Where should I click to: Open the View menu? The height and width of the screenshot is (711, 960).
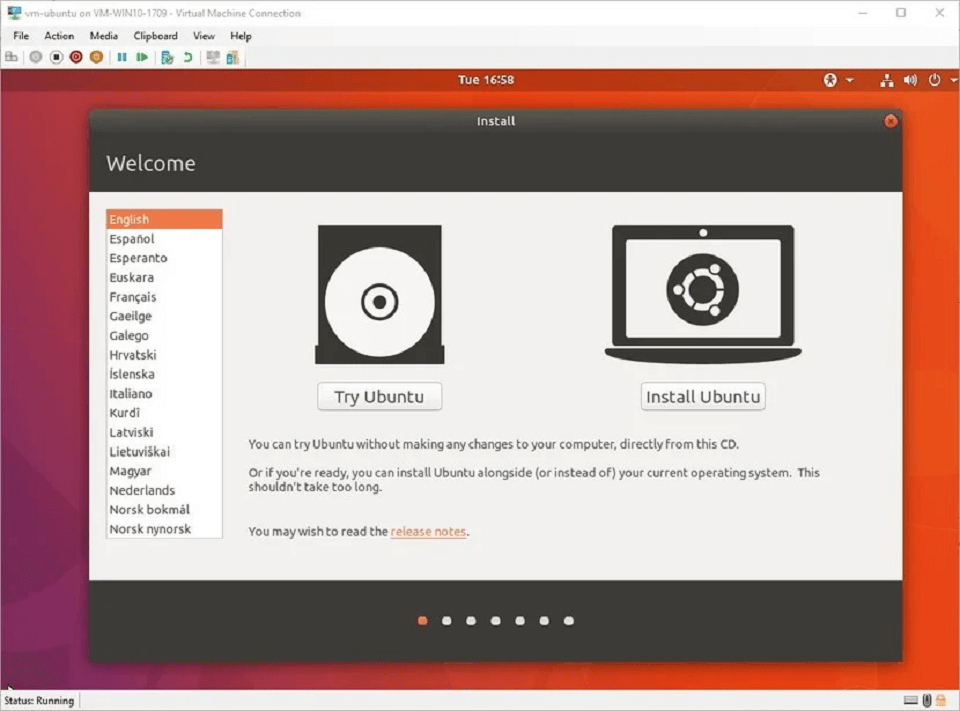coord(204,36)
